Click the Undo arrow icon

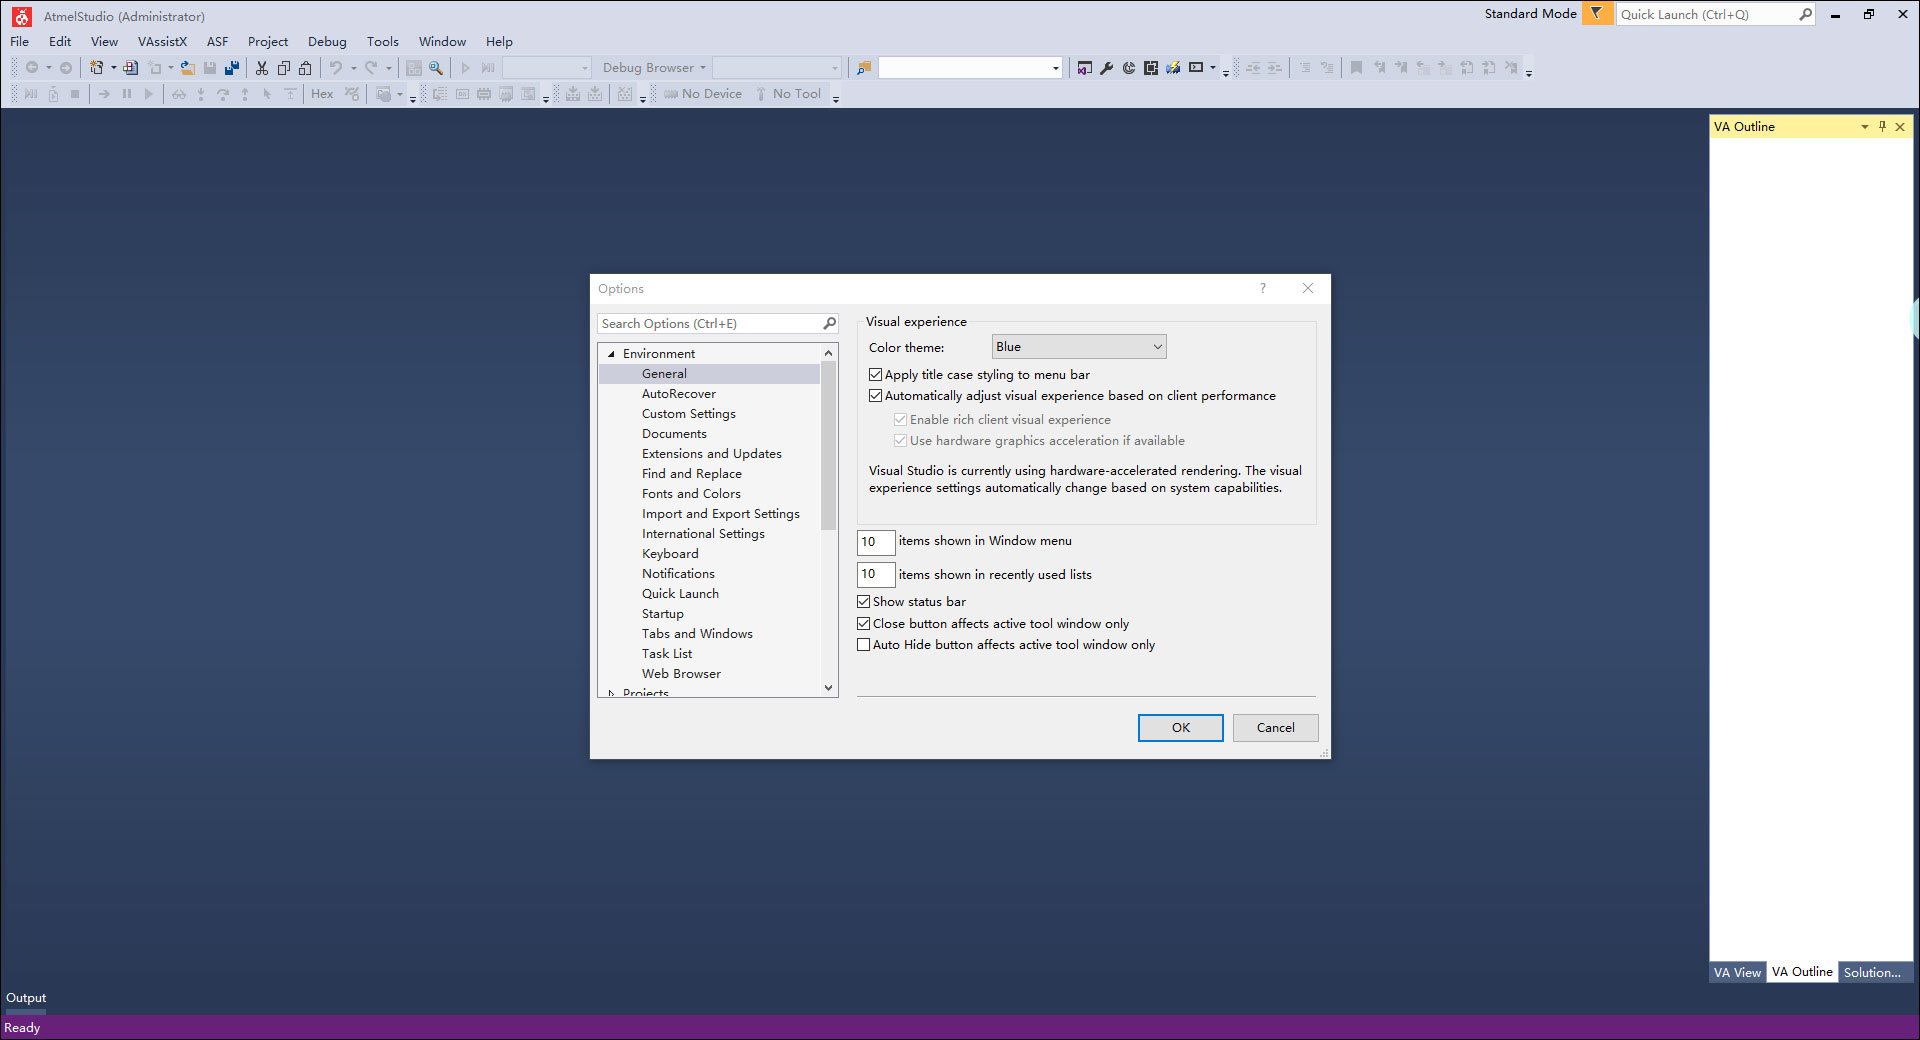[336, 68]
